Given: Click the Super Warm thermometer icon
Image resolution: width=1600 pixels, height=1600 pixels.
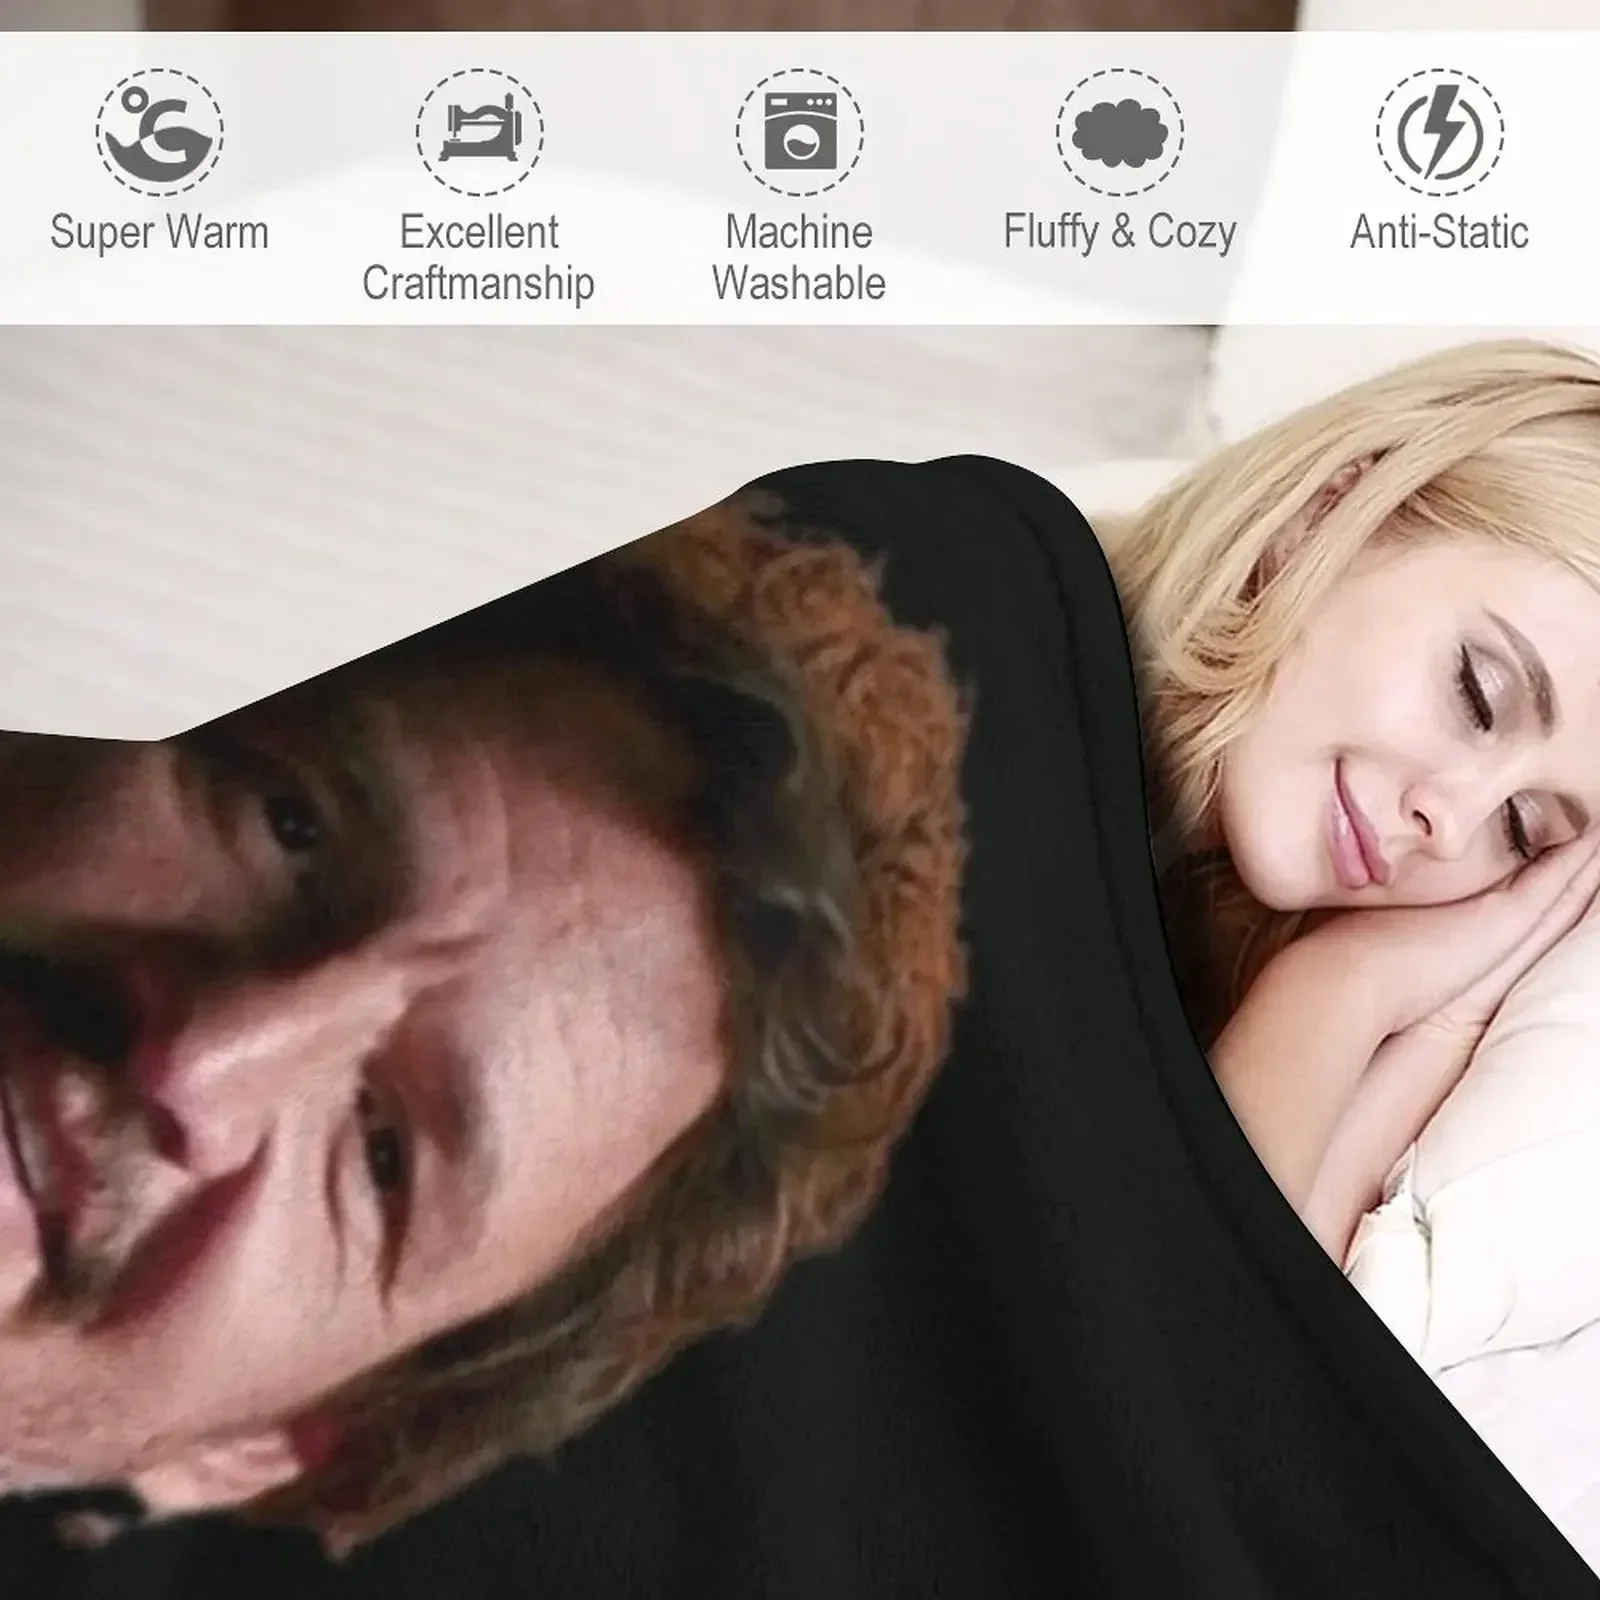Looking at the screenshot, I should [160, 132].
